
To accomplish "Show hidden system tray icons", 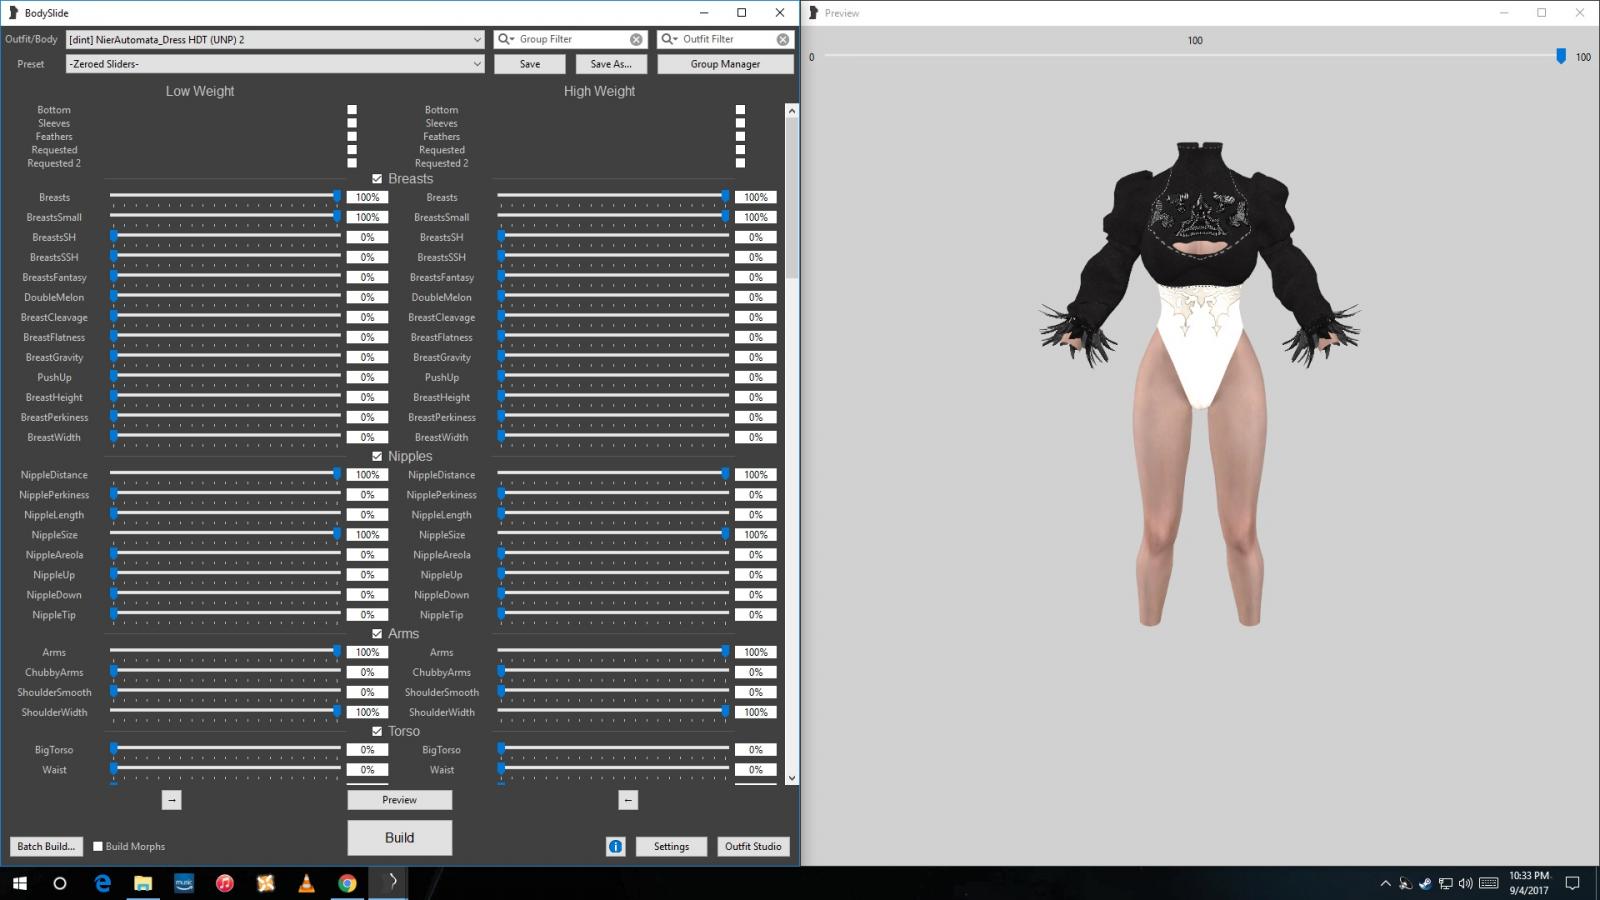I will pos(1385,883).
